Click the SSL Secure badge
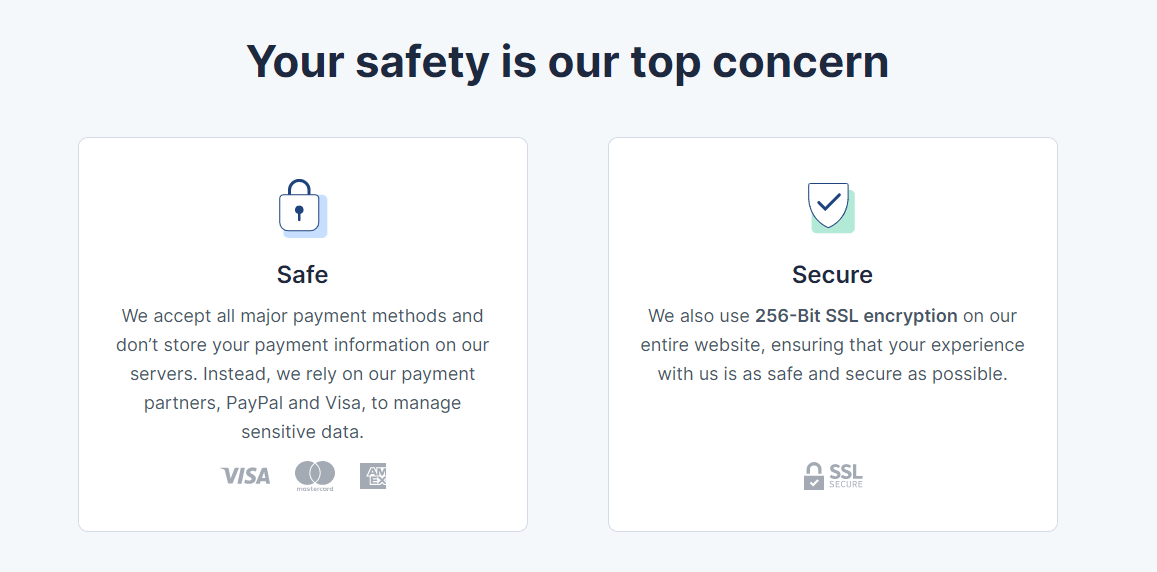The image size is (1157, 572). point(833,476)
